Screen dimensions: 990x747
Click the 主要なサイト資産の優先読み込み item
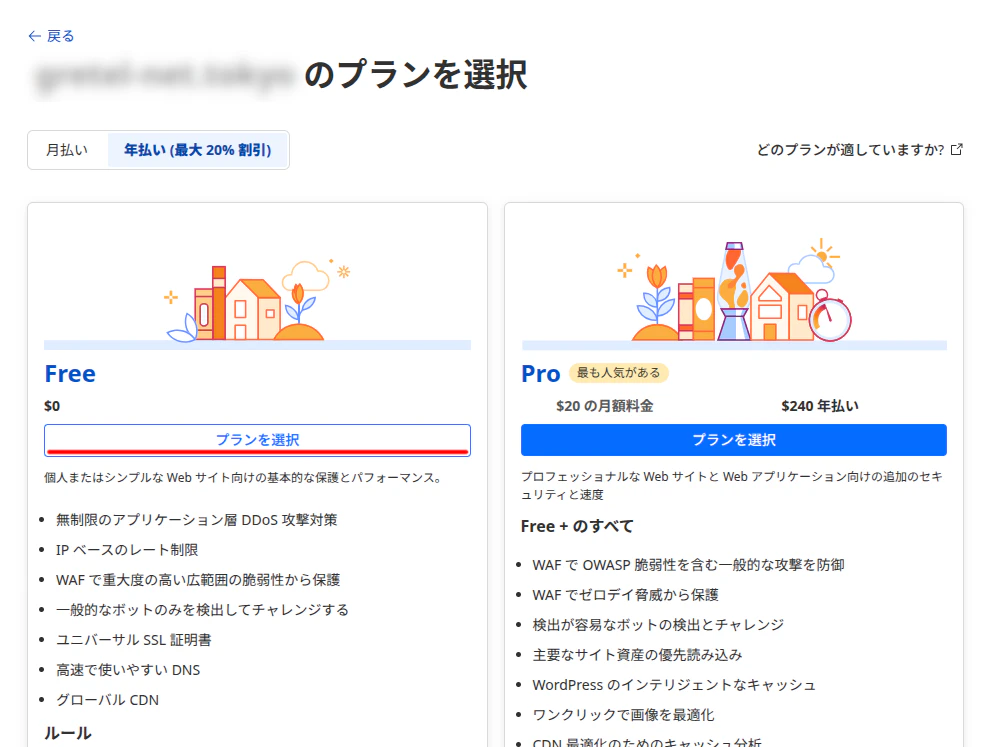click(637, 655)
